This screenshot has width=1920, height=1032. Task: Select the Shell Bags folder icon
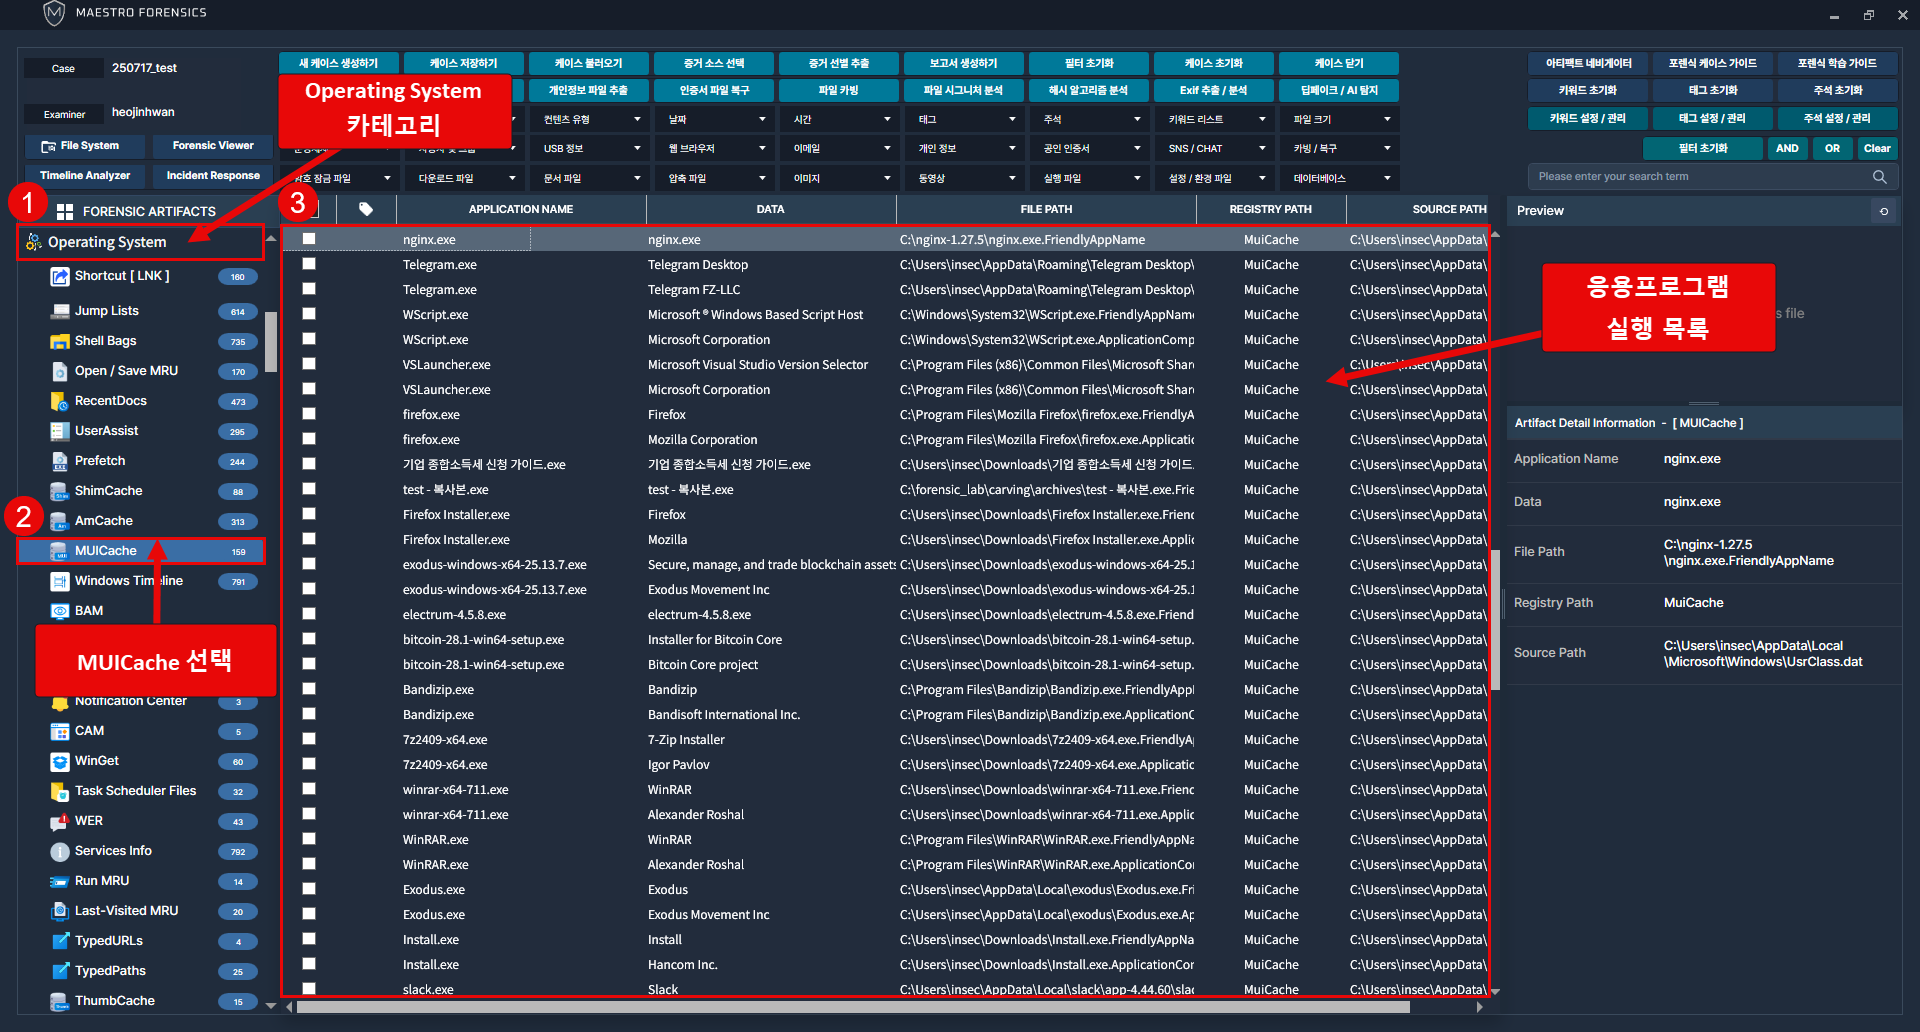point(60,341)
